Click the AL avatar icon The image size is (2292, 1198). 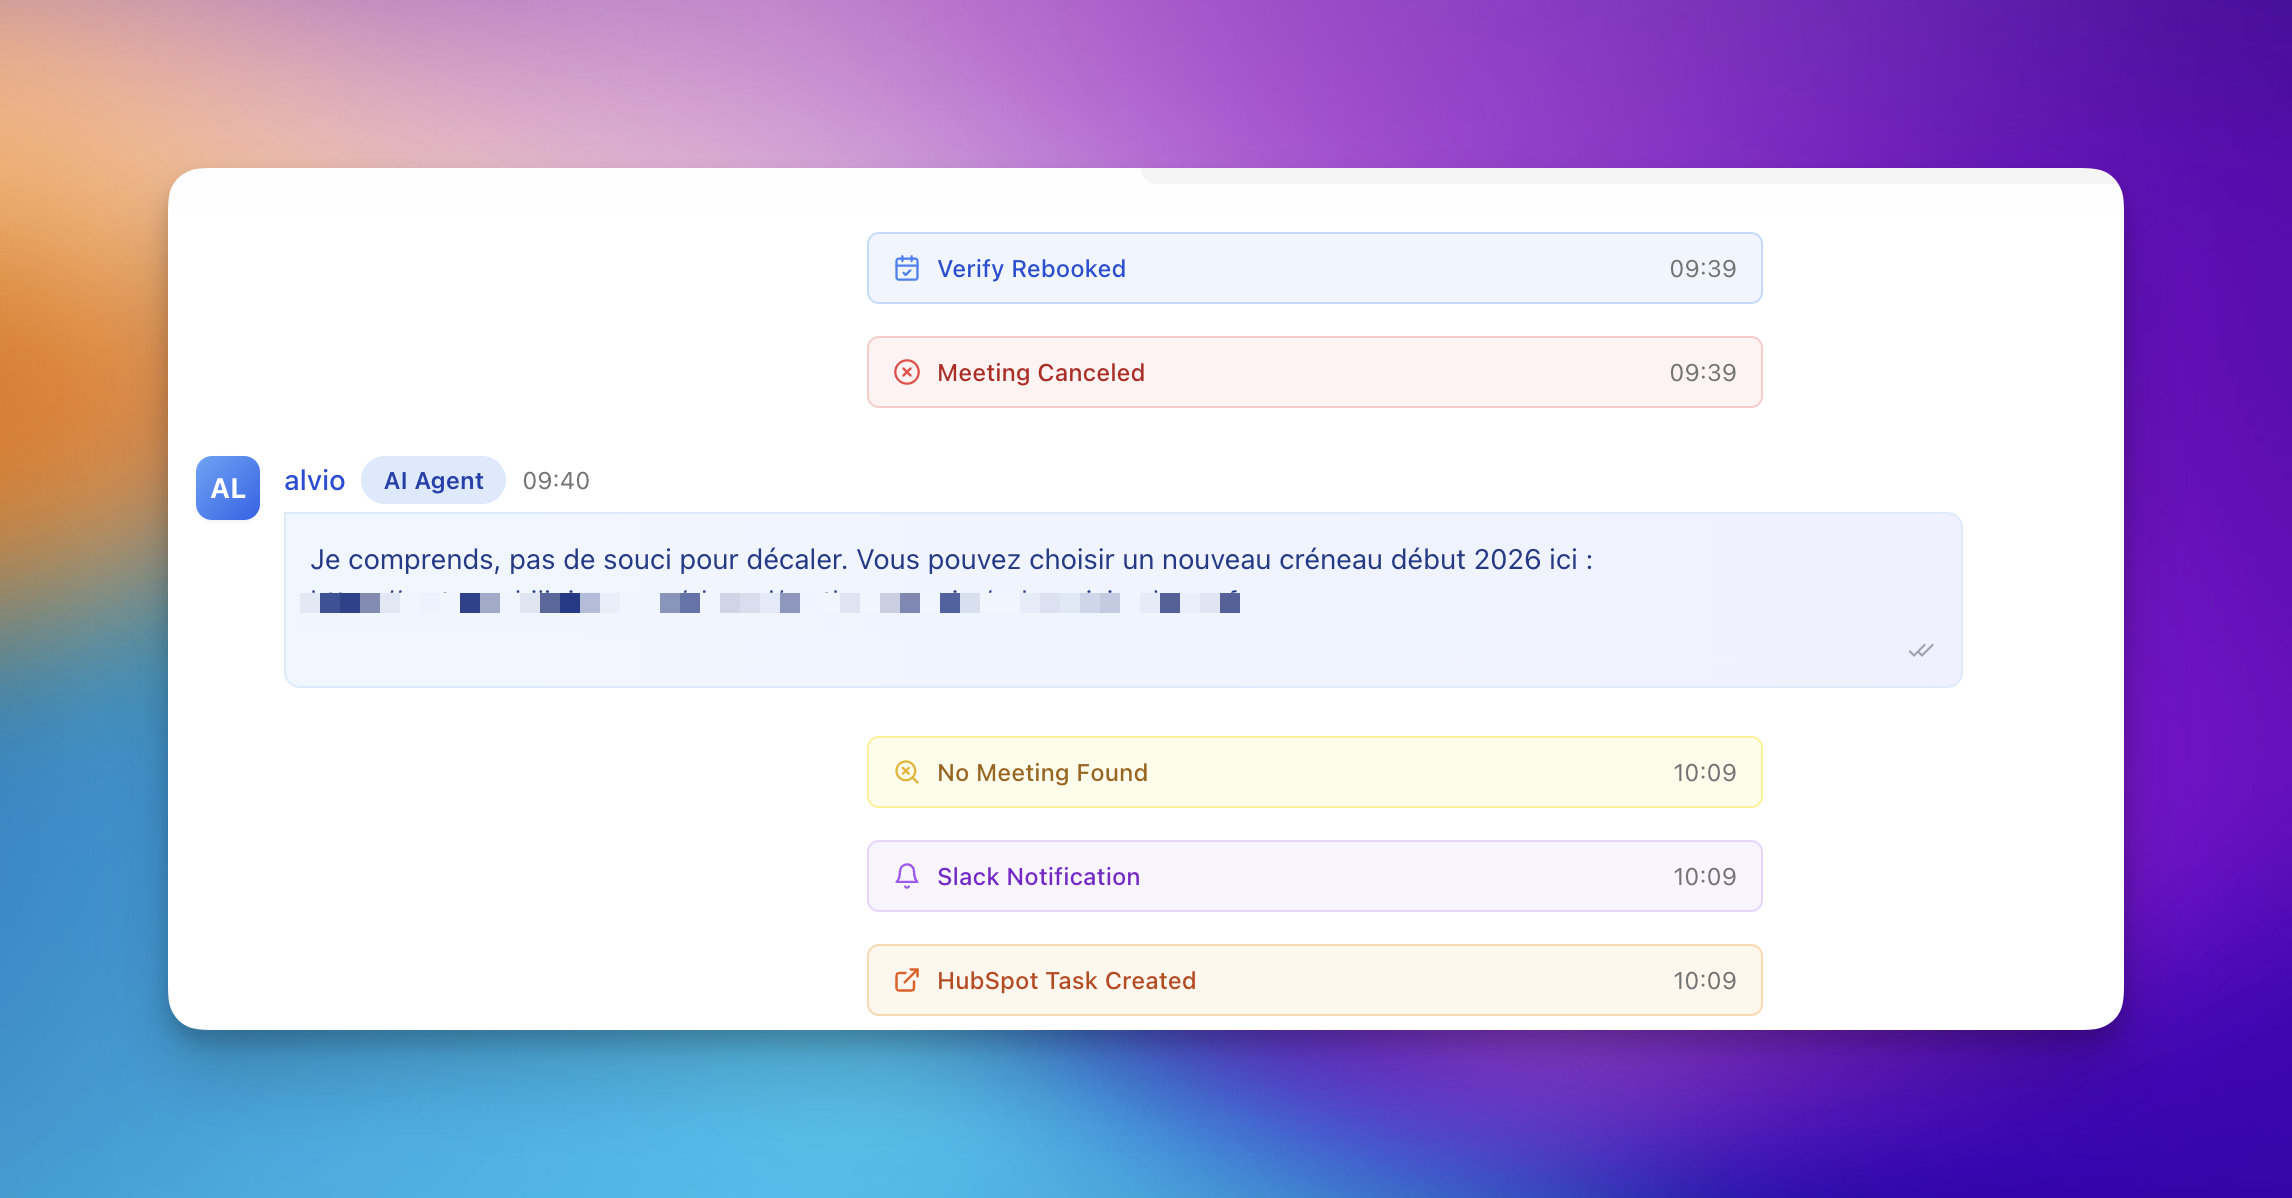pyautogui.click(x=228, y=488)
